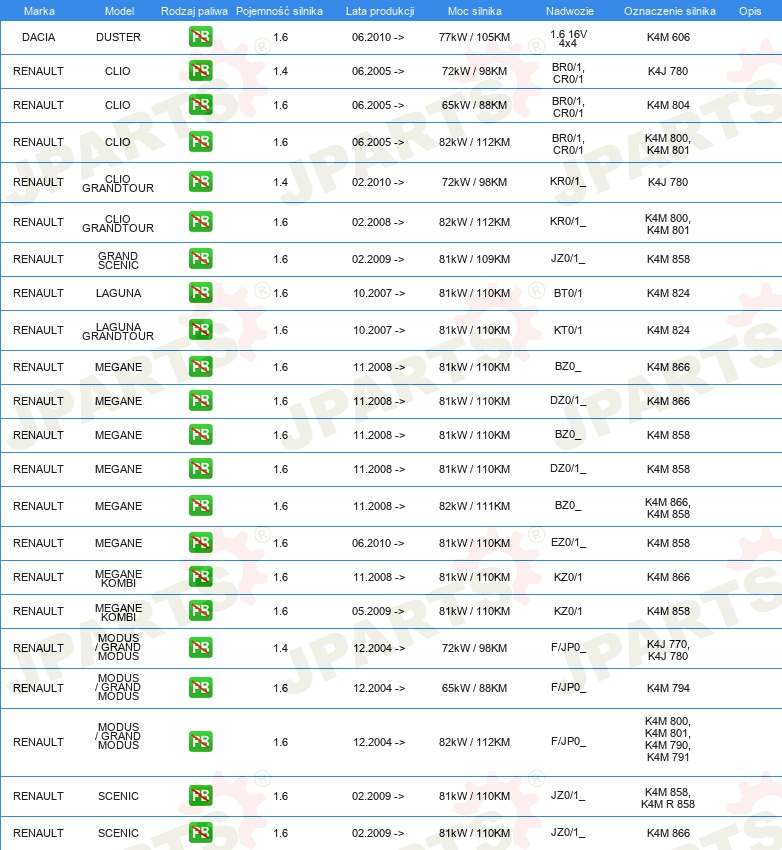Click the fuel icon in the Dacia Duster row
Image resolution: width=782 pixels, height=850 pixels.
click(201, 37)
